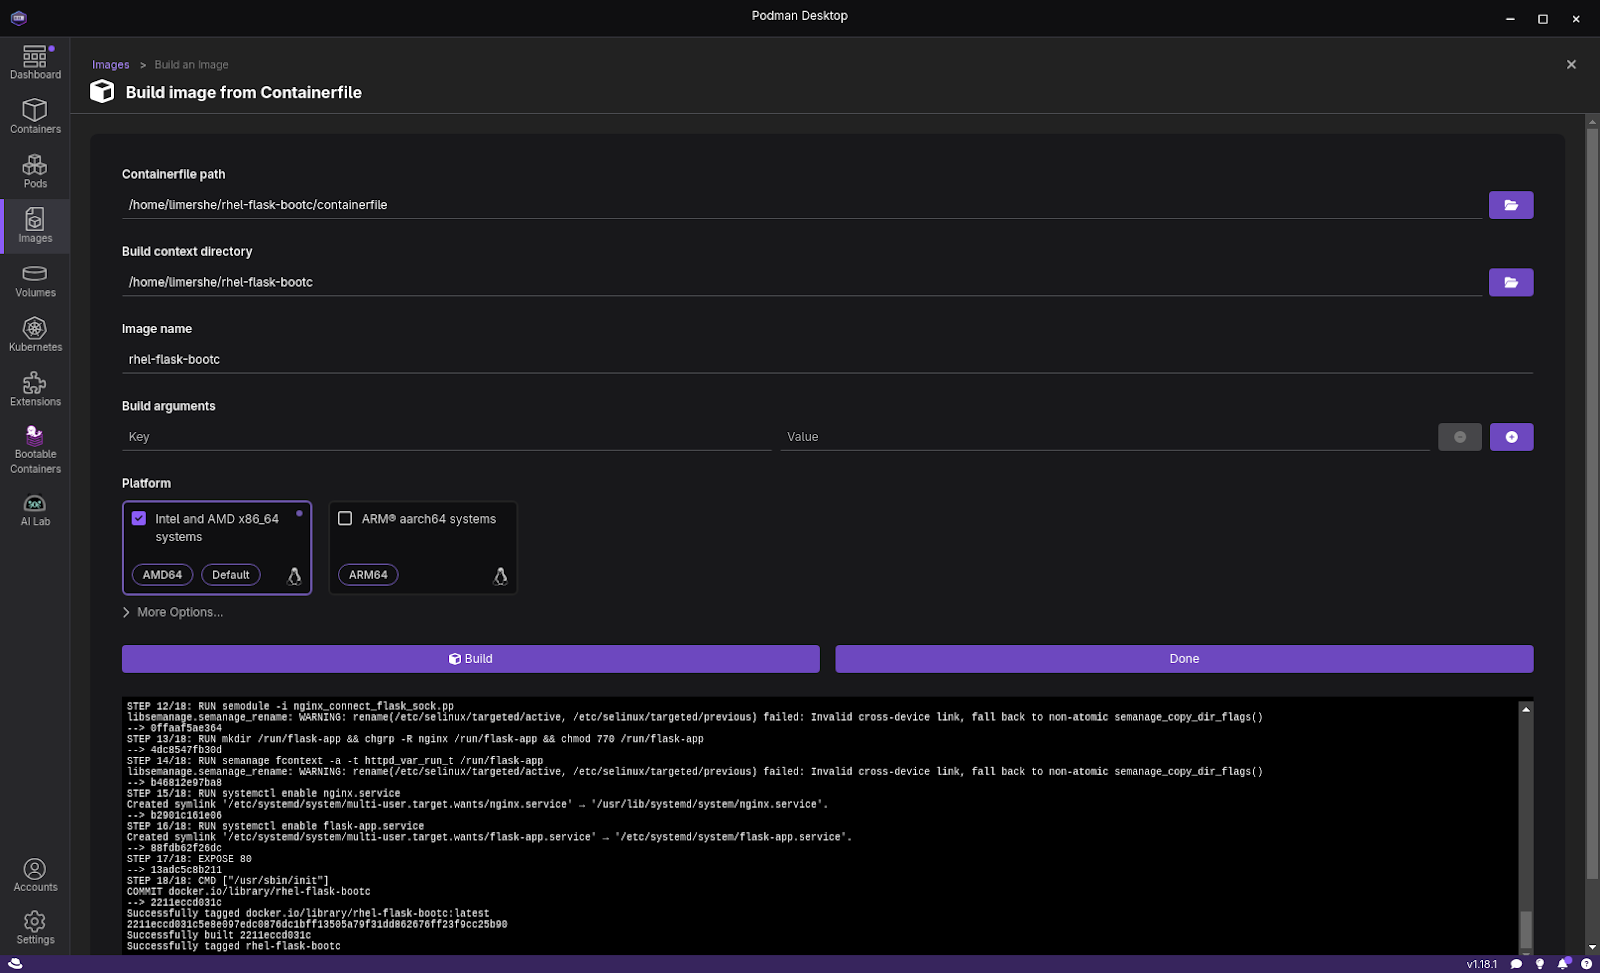This screenshot has height=973, width=1600.
Task: Click the Build button
Action: 470,659
